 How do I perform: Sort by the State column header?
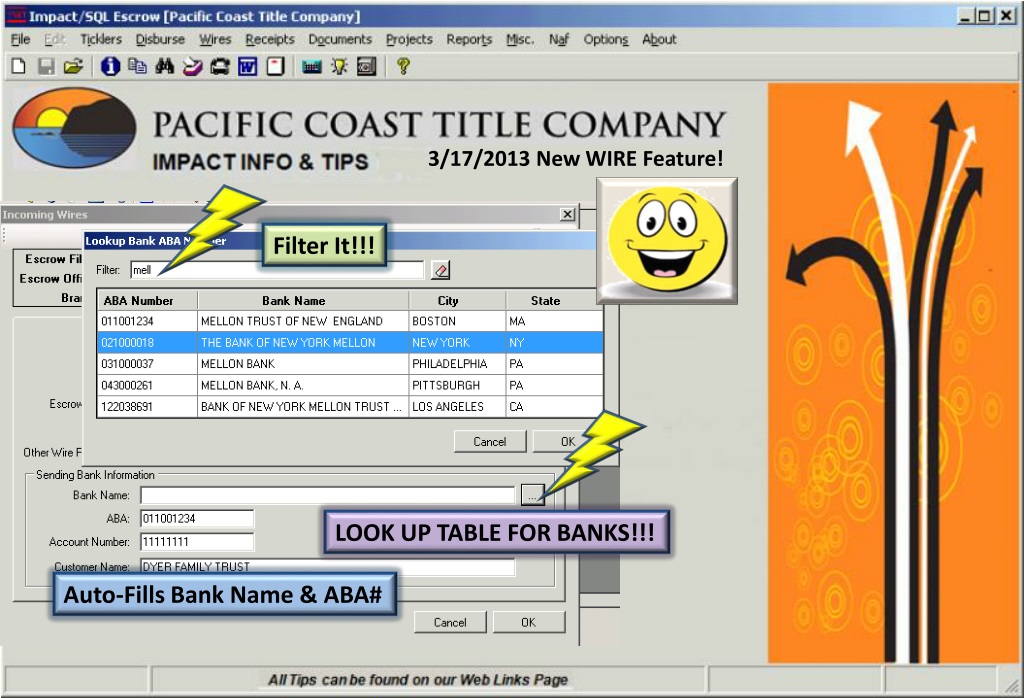click(x=554, y=300)
